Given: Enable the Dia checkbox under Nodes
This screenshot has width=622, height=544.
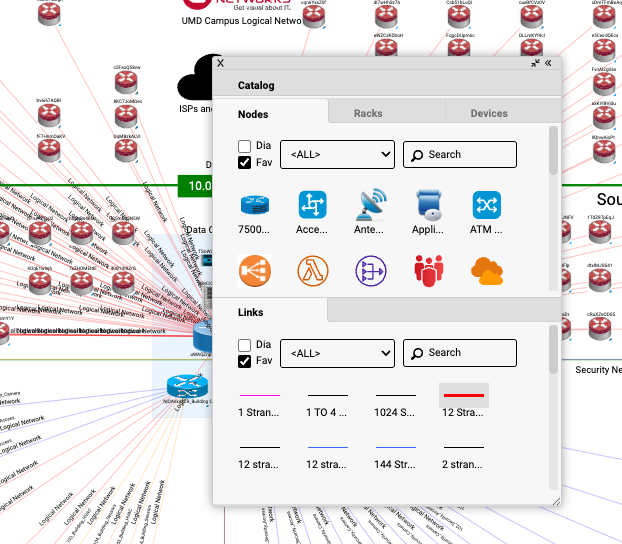Looking at the screenshot, I should (x=245, y=146).
